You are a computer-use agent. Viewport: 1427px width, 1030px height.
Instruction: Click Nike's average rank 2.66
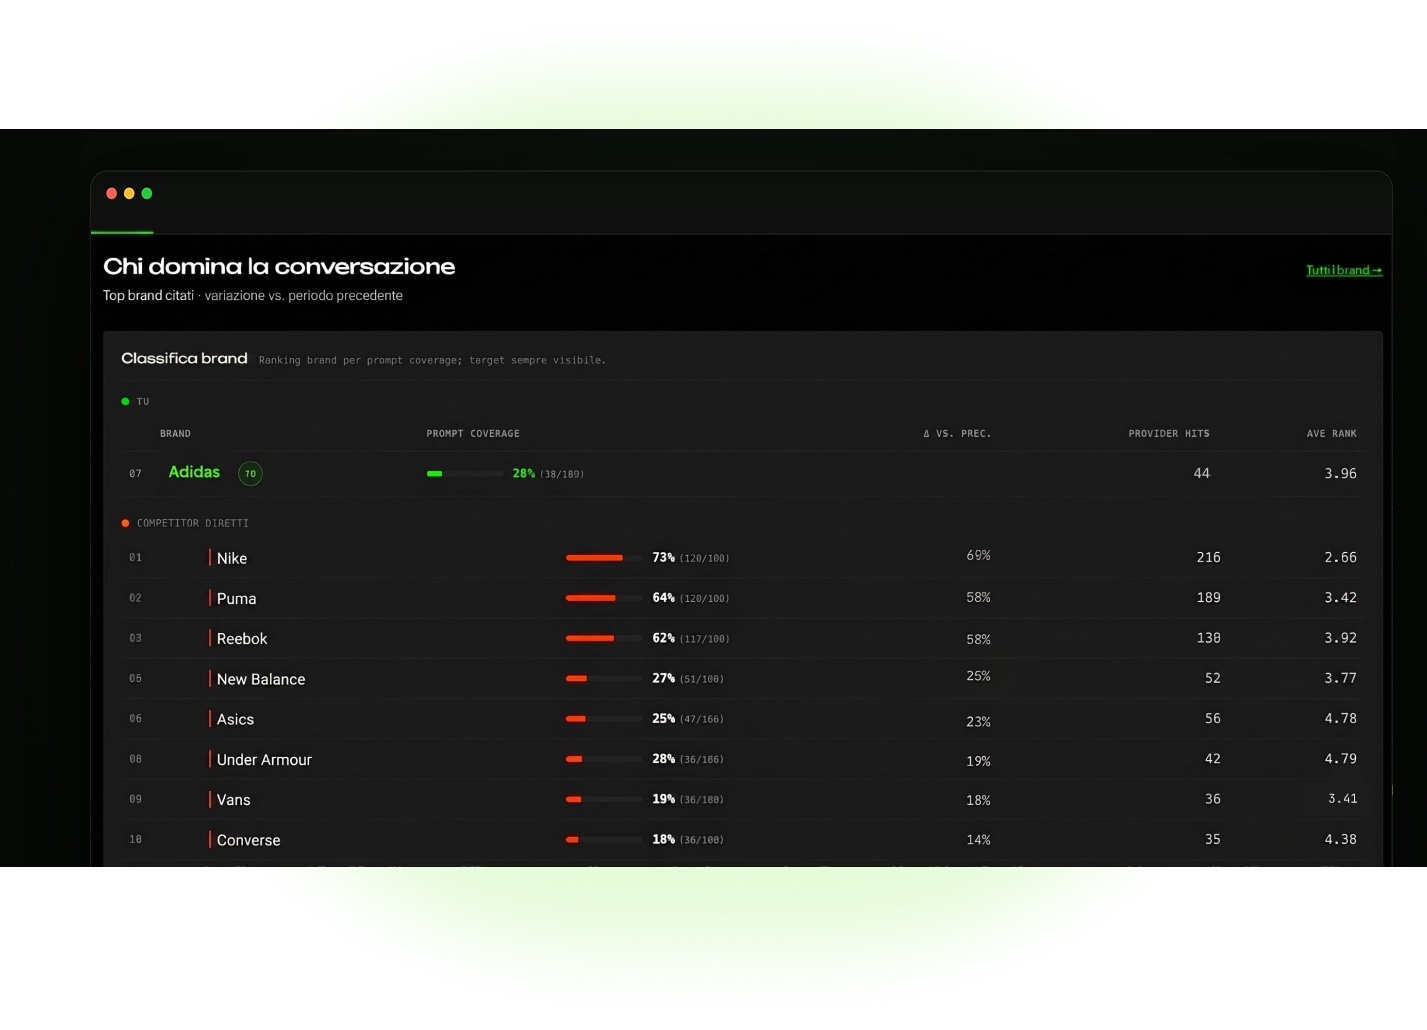pyautogui.click(x=1340, y=557)
